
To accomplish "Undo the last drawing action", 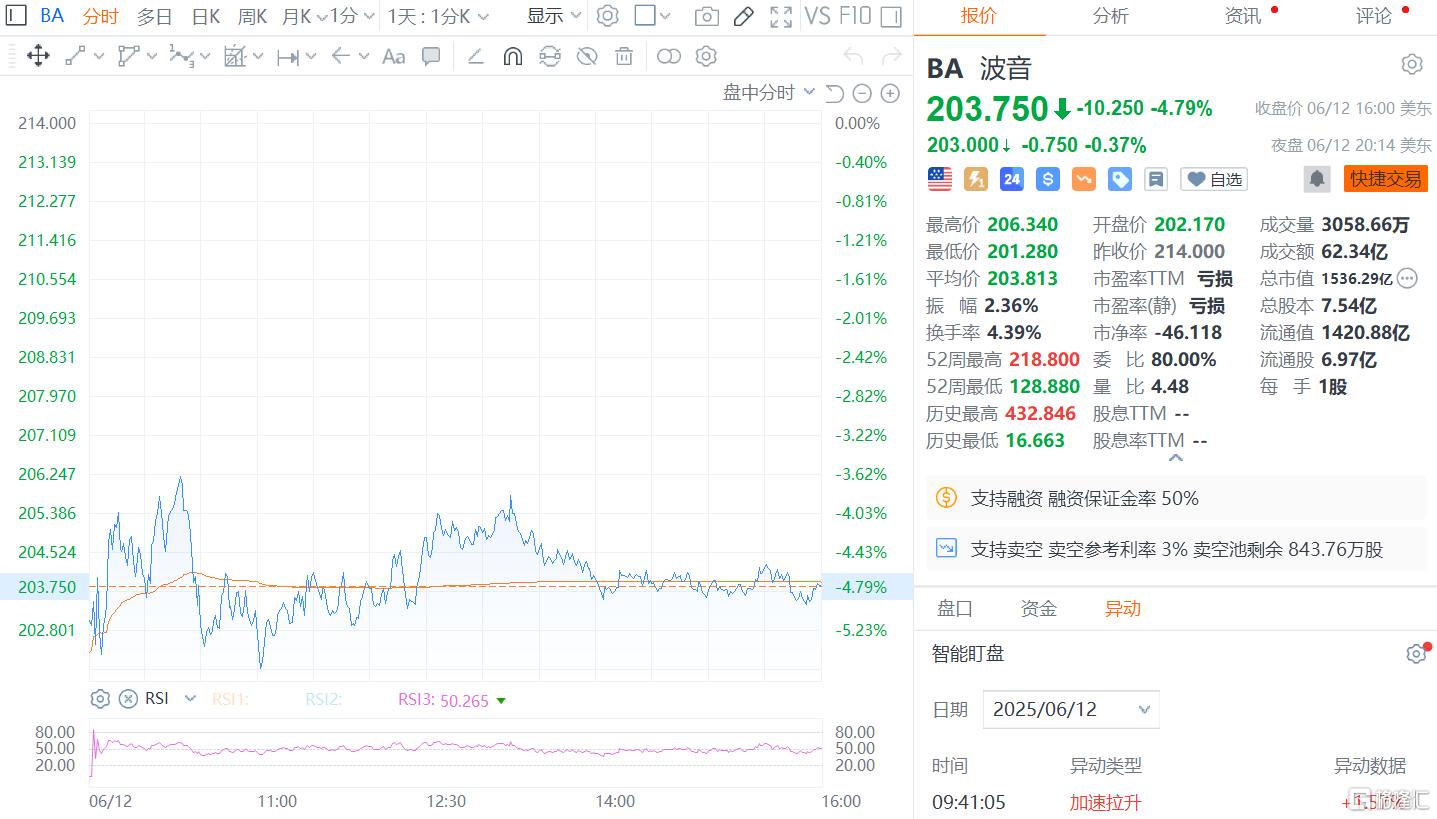I will tap(853, 56).
